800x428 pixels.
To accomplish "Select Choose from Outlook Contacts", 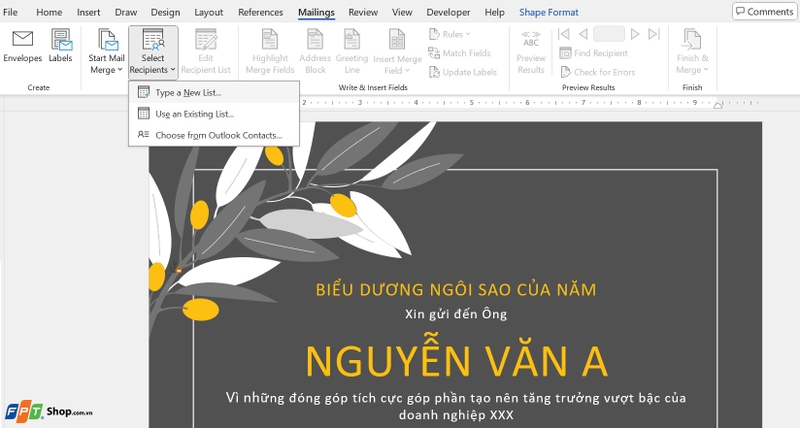I will 214,135.
